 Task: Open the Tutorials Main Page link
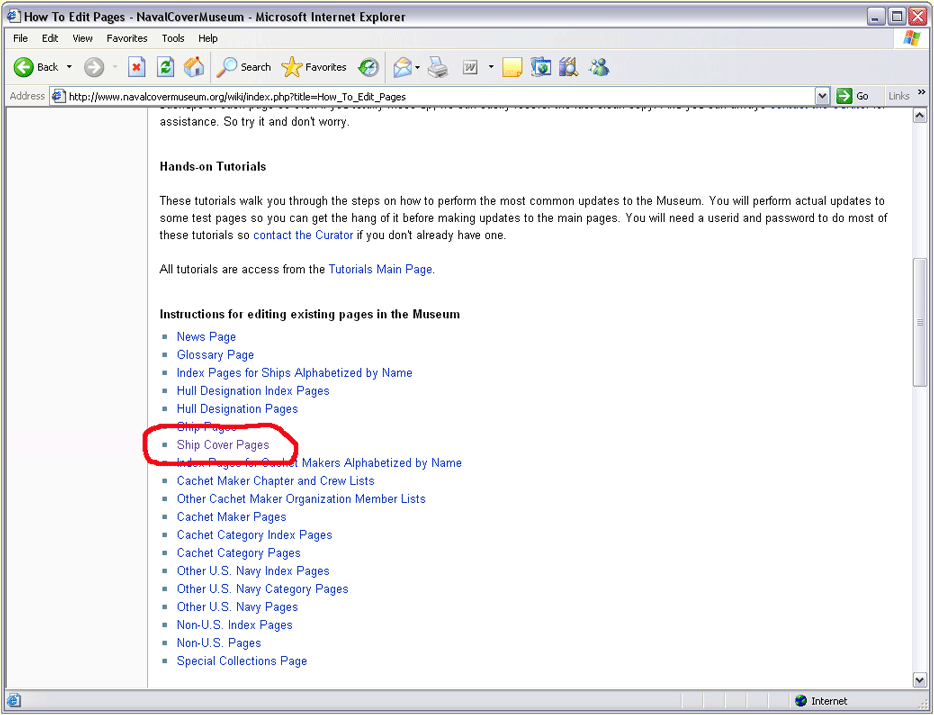380,269
